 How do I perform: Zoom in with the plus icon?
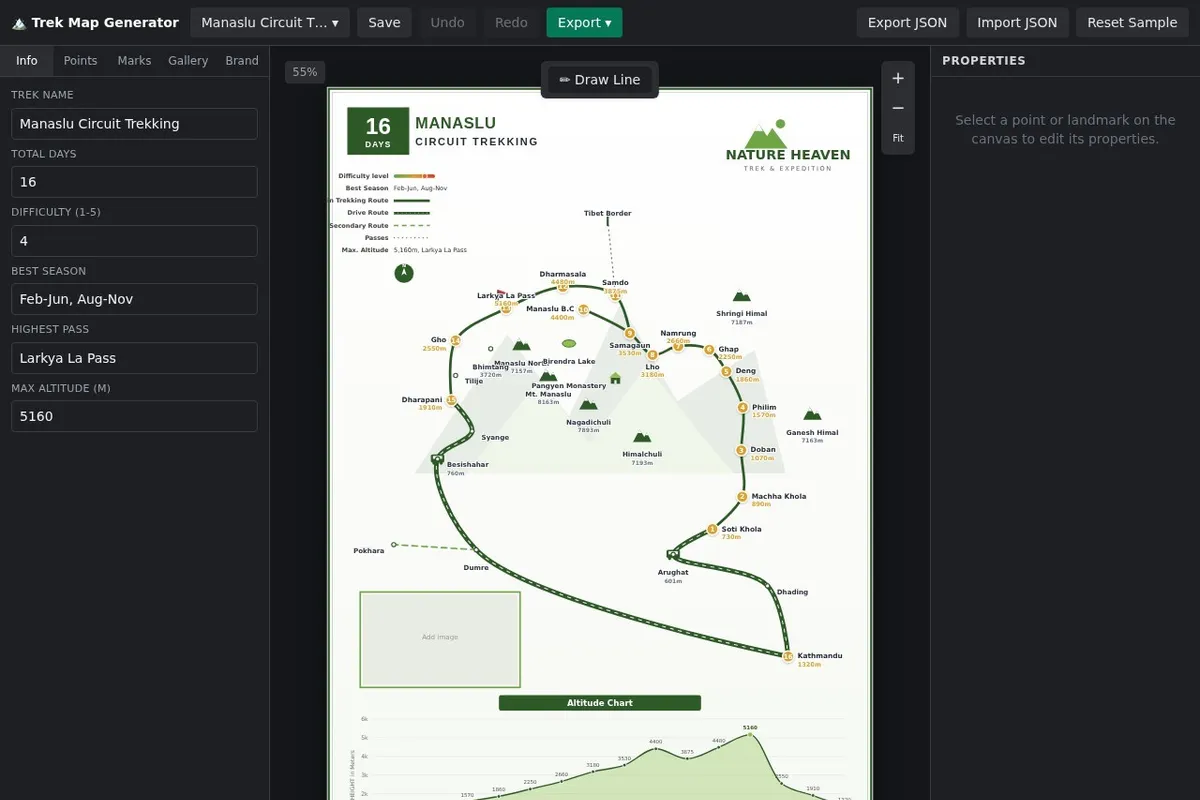click(x=898, y=78)
